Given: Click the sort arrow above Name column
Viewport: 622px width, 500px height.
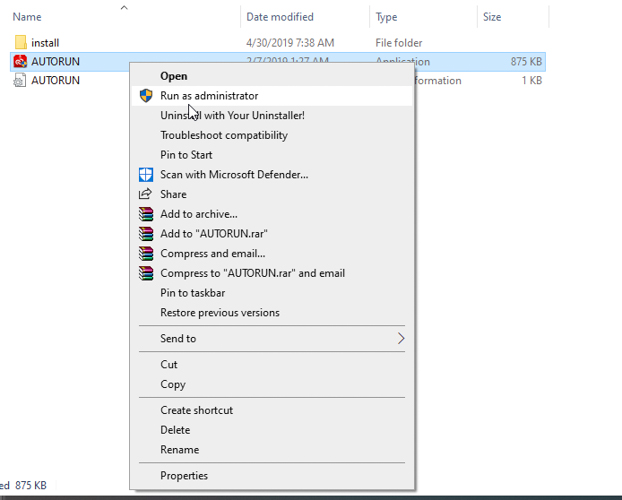Looking at the screenshot, I should pos(124,7).
